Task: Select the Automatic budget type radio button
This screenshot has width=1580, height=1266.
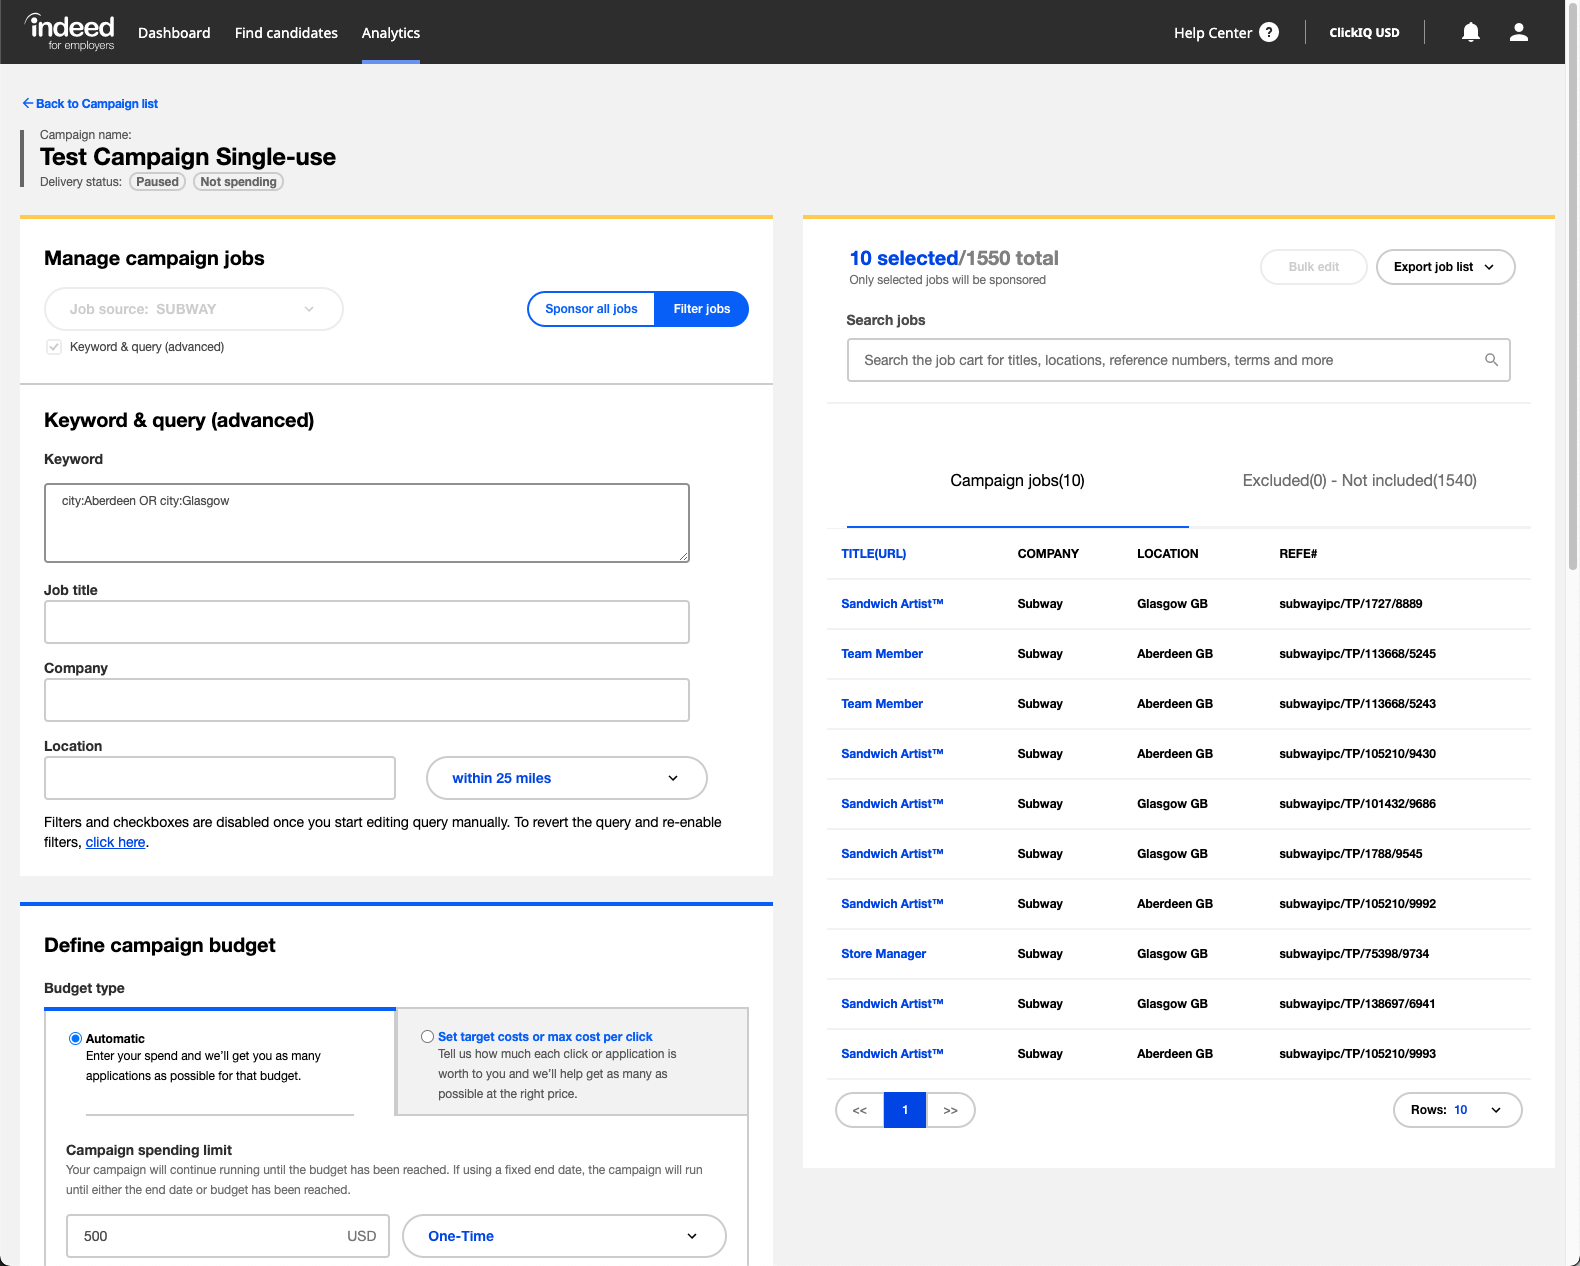Action: point(75,1039)
